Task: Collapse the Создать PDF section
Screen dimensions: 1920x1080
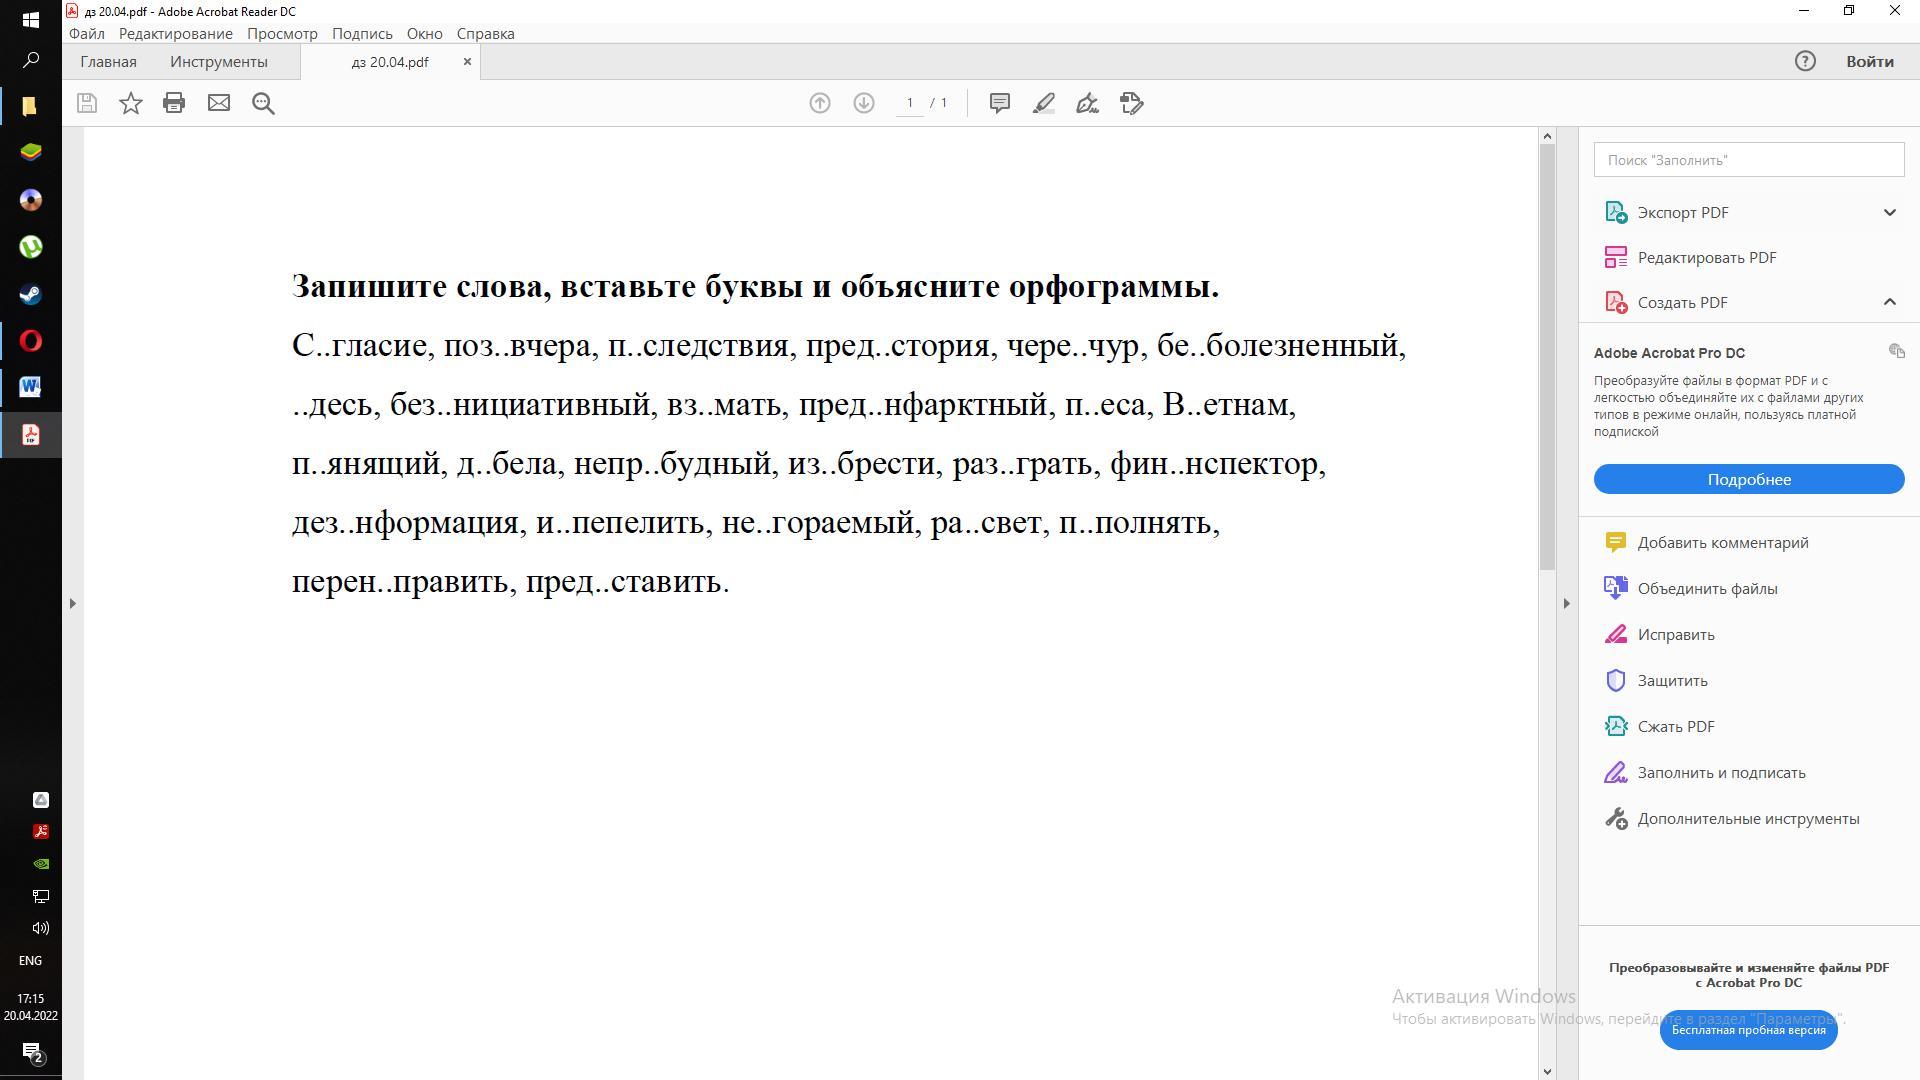Action: click(x=1888, y=302)
